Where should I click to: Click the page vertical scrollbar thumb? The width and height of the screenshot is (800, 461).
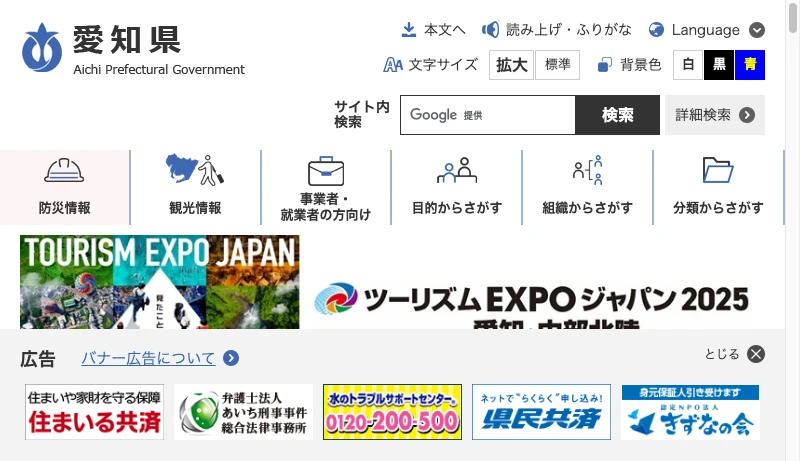[x=793, y=17]
